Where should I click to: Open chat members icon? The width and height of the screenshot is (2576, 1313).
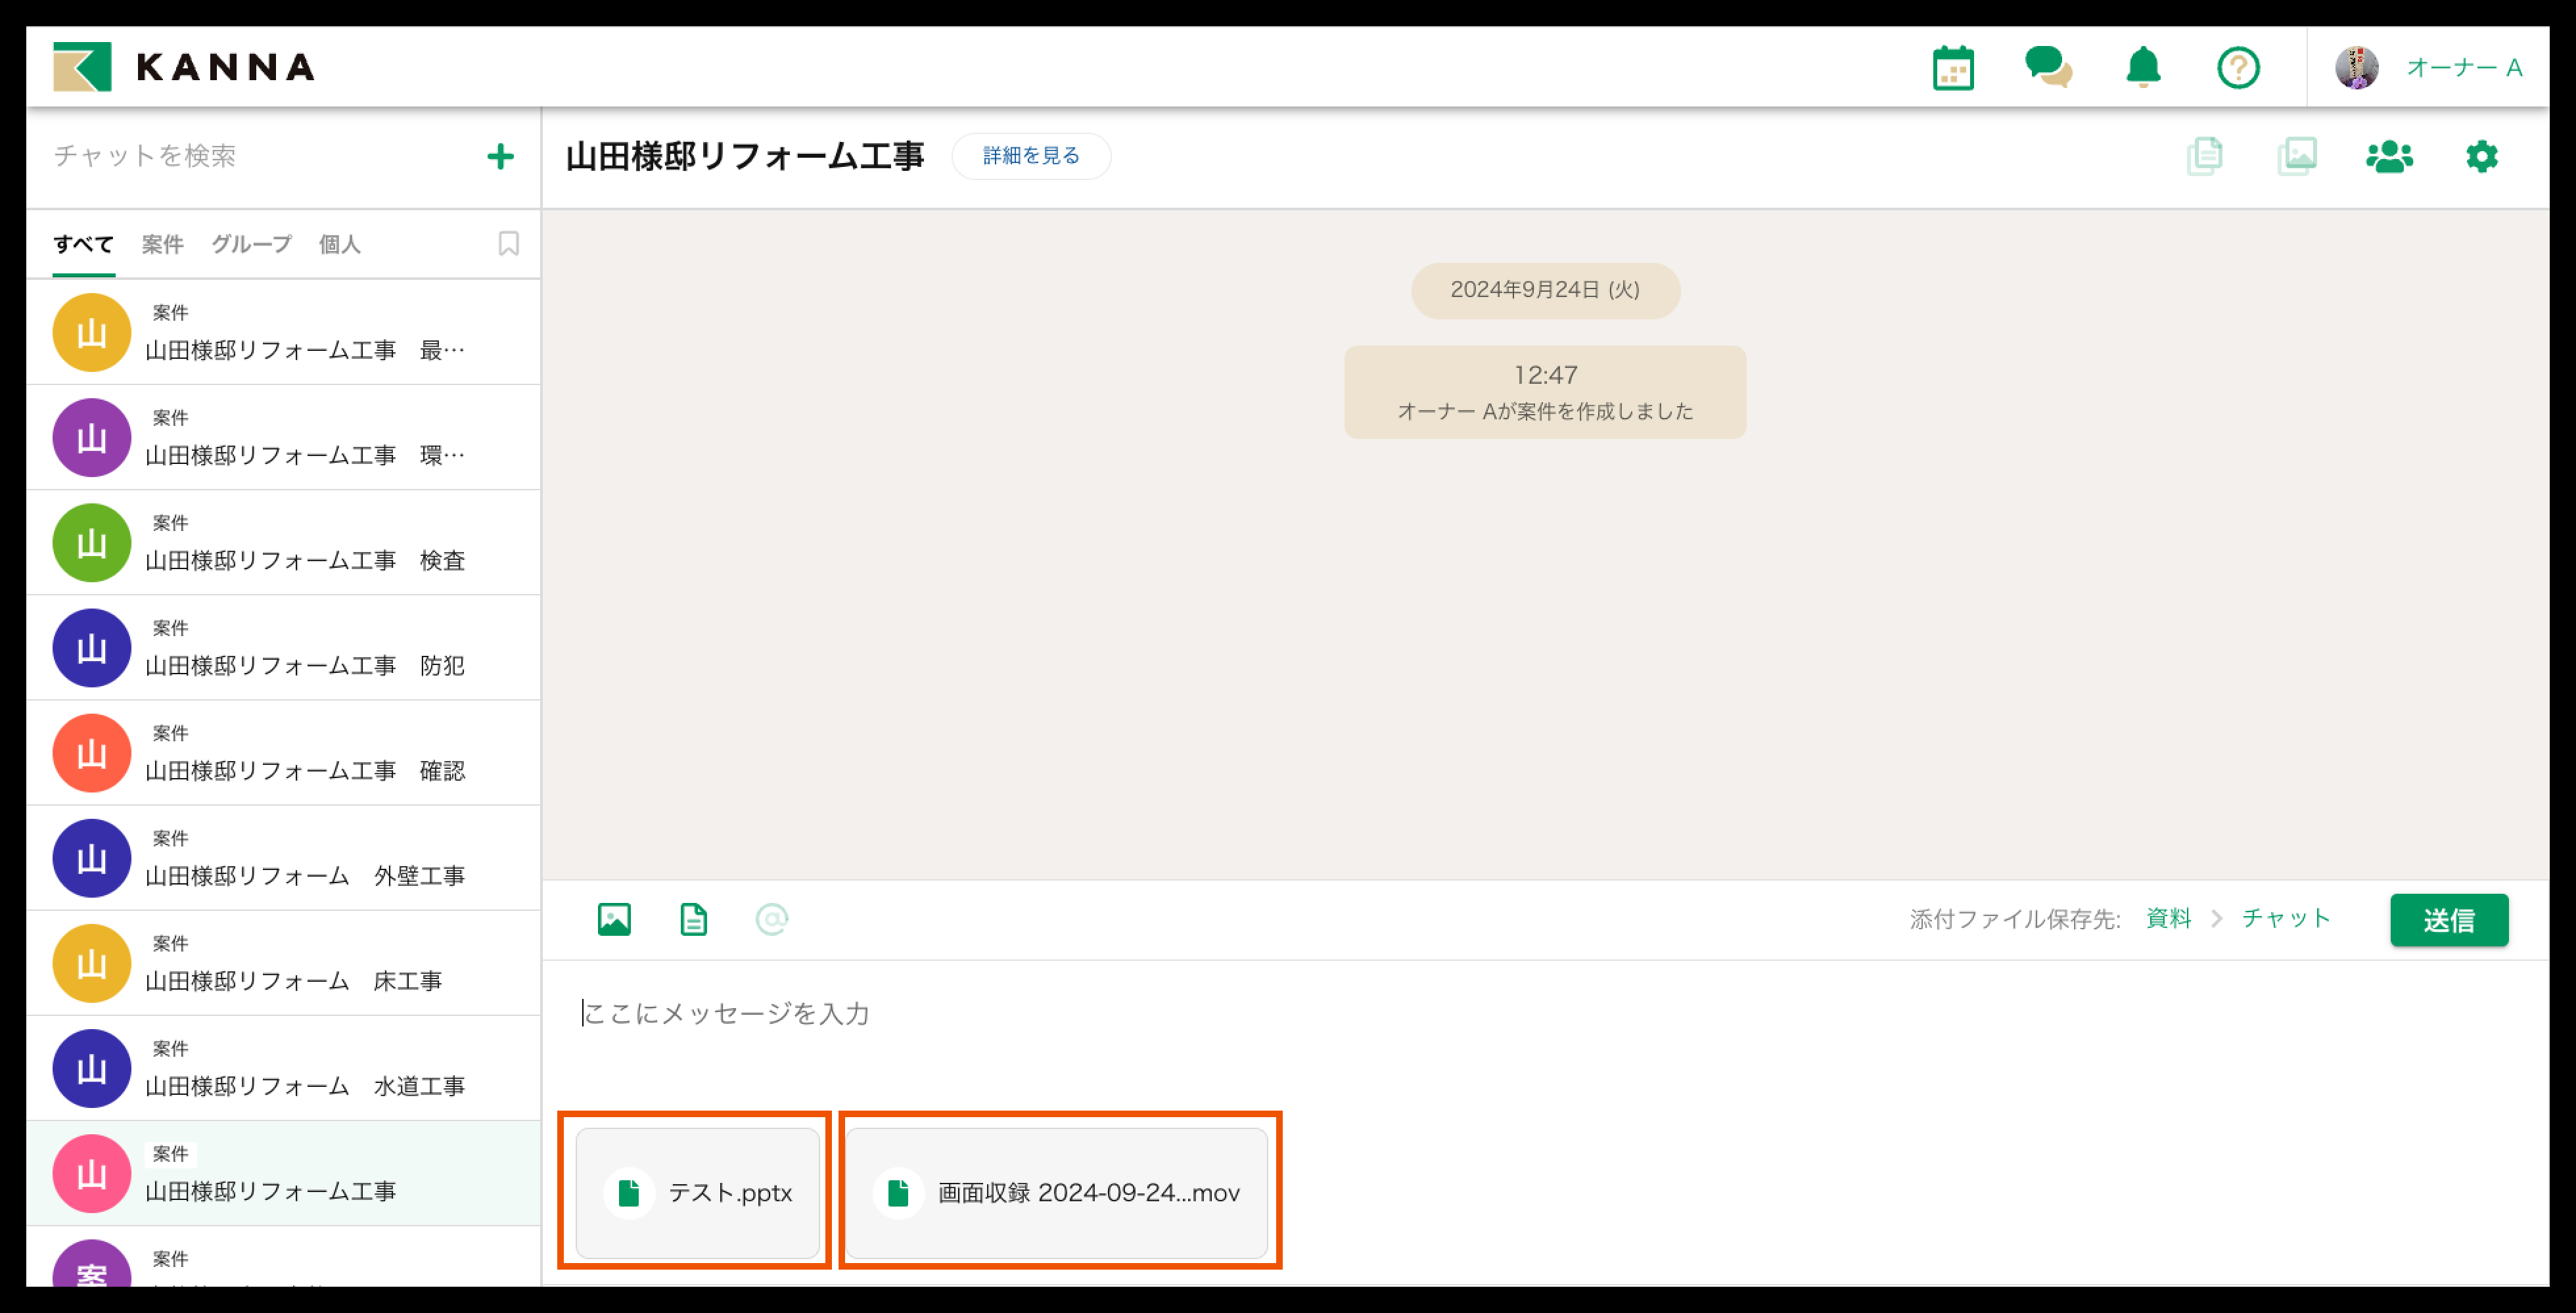(x=2389, y=157)
